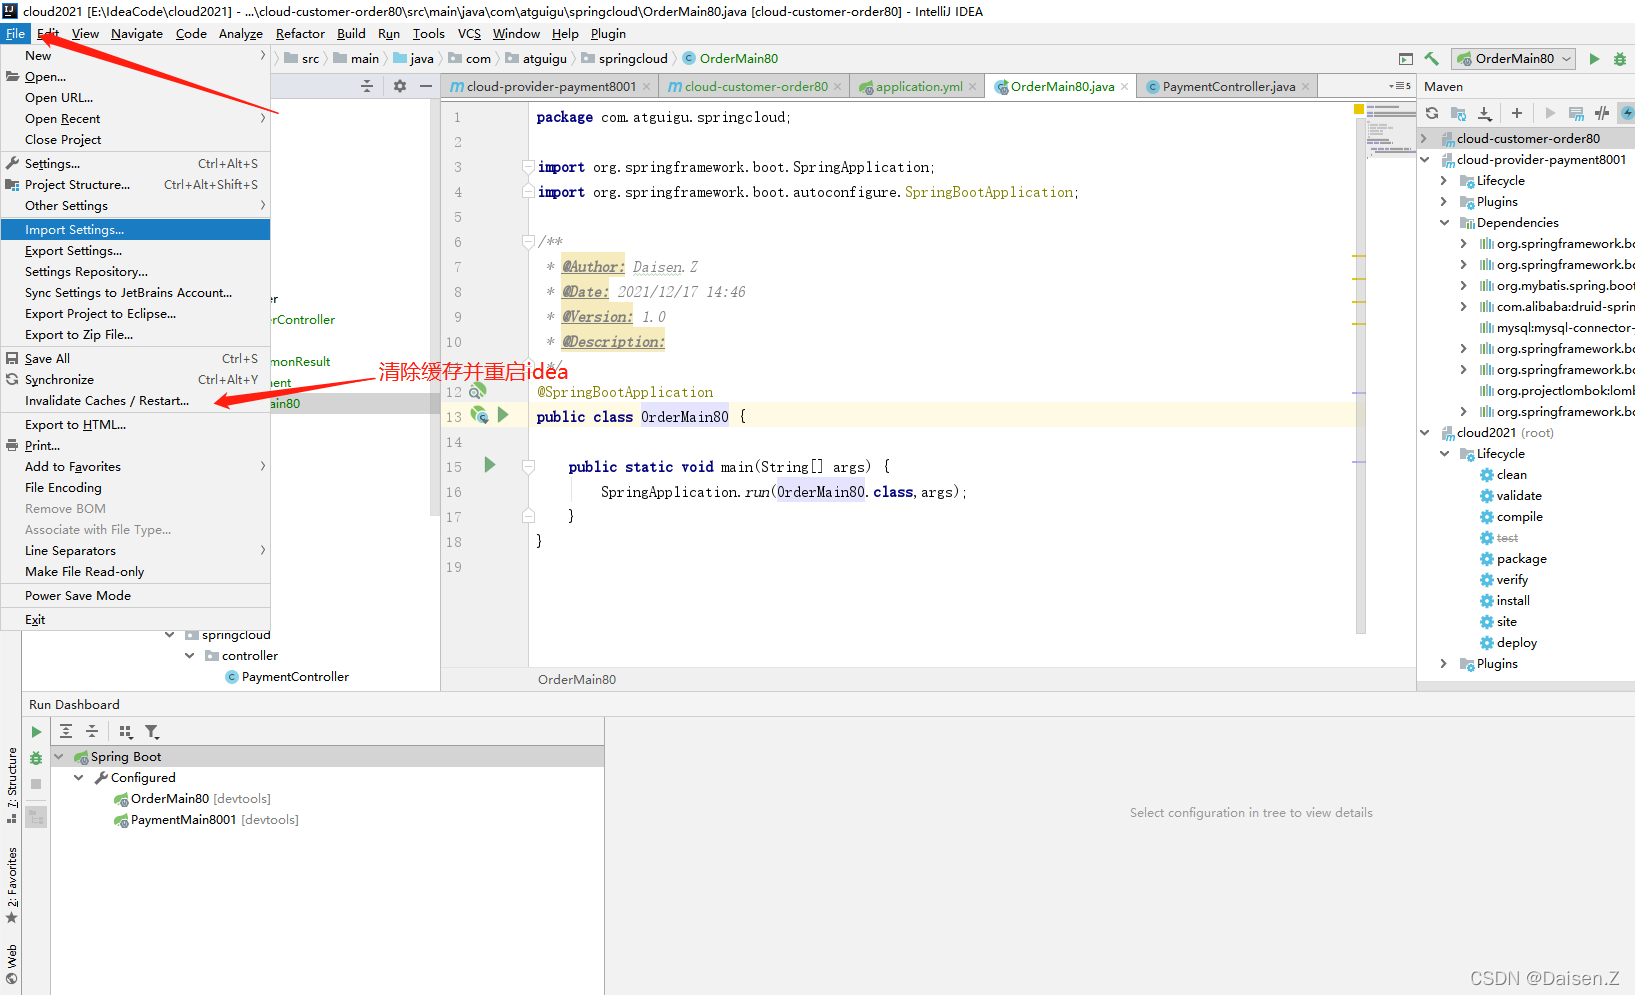Click the Run Dashboard stop square icon
Screen dimensions: 1635x995
tap(36, 784)
